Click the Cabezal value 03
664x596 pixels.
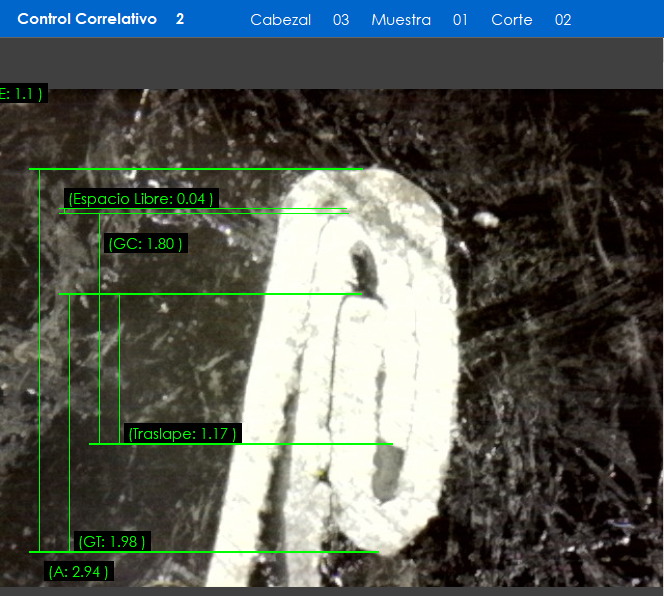341,20
